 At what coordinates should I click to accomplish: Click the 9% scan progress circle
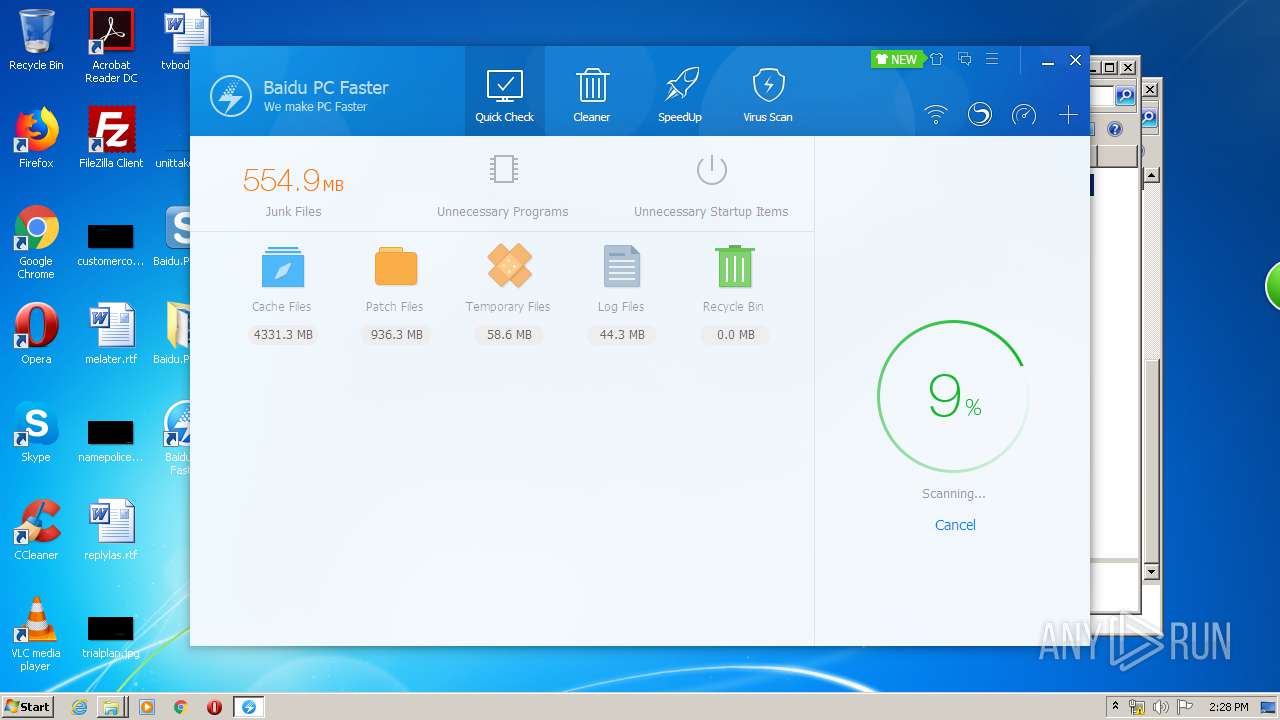[953, 396]
